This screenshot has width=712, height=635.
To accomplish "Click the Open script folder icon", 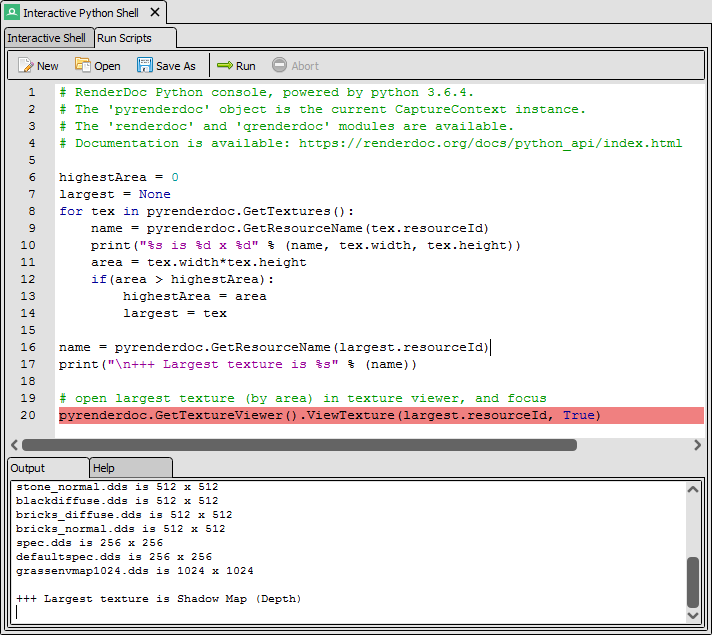I will pyautogui.click(x=83, y=65).
